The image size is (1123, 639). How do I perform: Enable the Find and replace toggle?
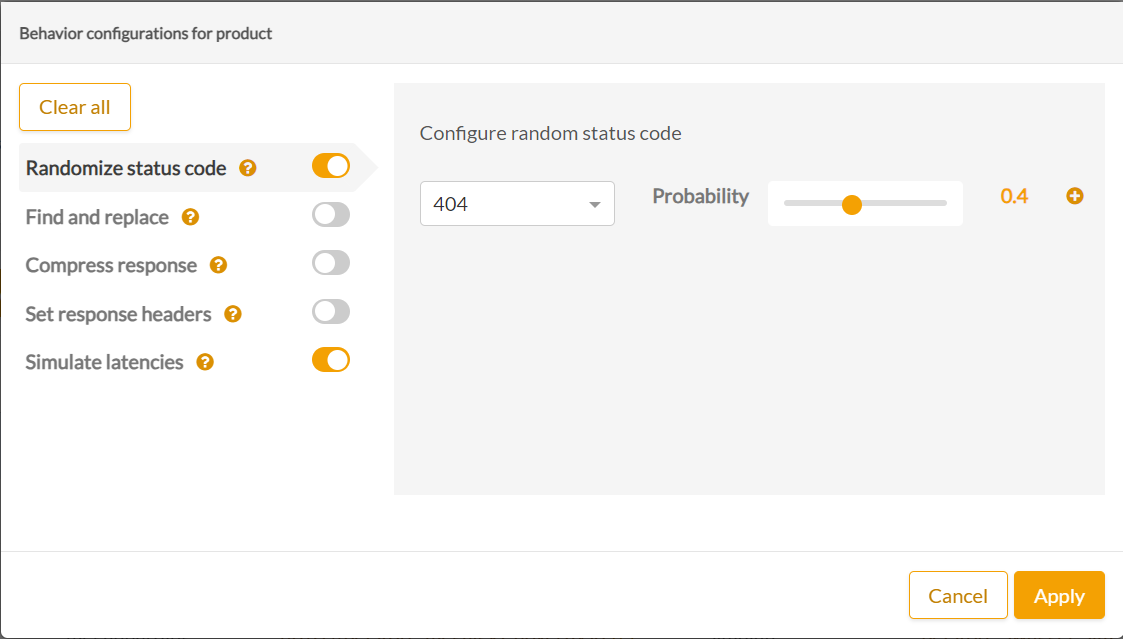pos(331,215)
